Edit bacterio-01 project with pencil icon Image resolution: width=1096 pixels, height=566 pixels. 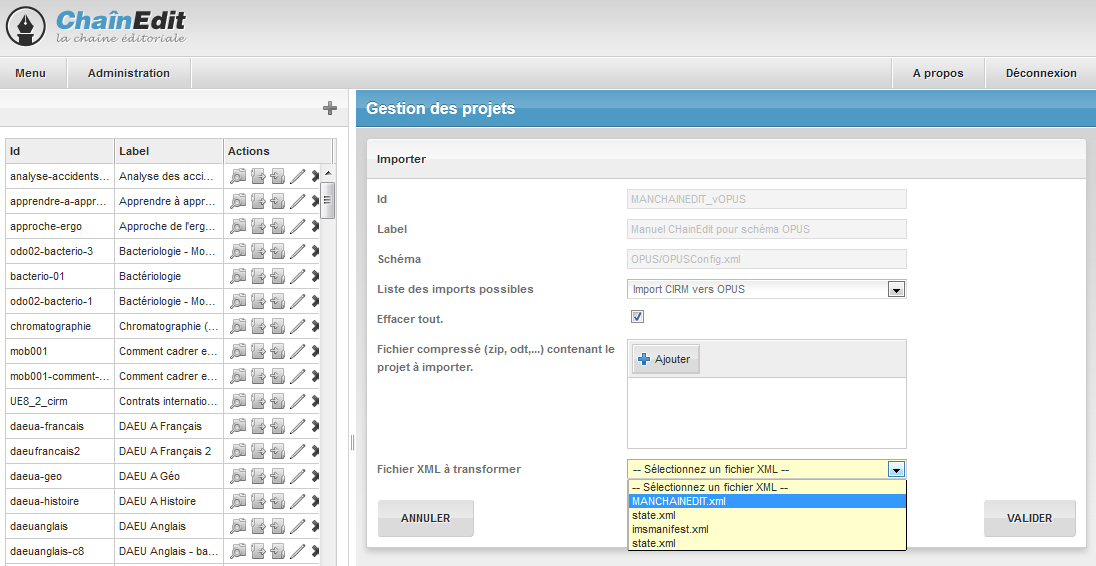pos(298,276)
